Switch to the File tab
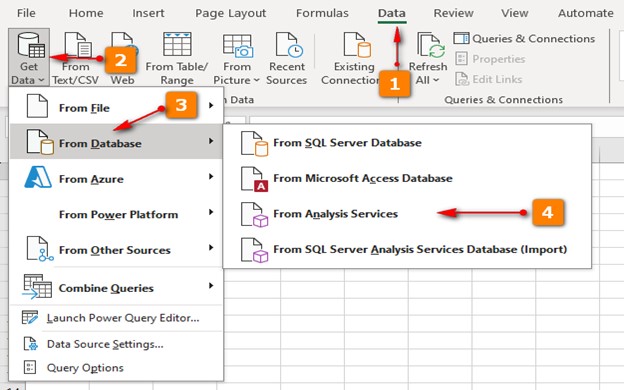Image resolution: width=624 pixels, height=390 pixels. click(26, 13)
